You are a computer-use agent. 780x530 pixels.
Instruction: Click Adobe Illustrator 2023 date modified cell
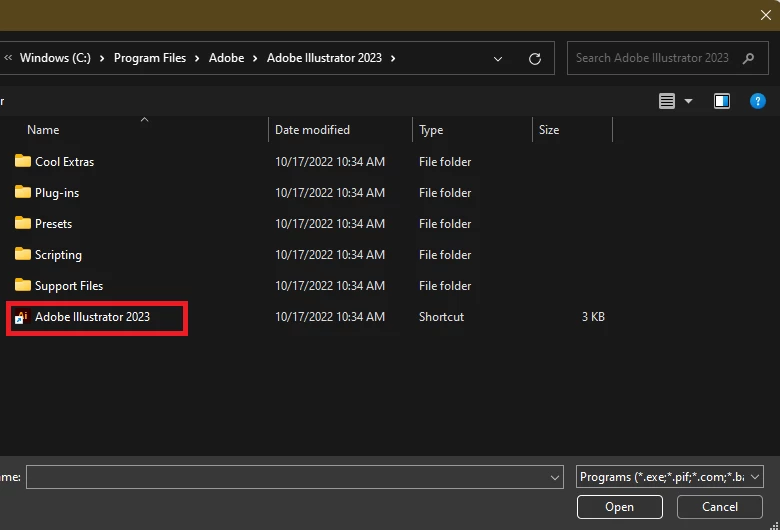(x=330, y=317)
